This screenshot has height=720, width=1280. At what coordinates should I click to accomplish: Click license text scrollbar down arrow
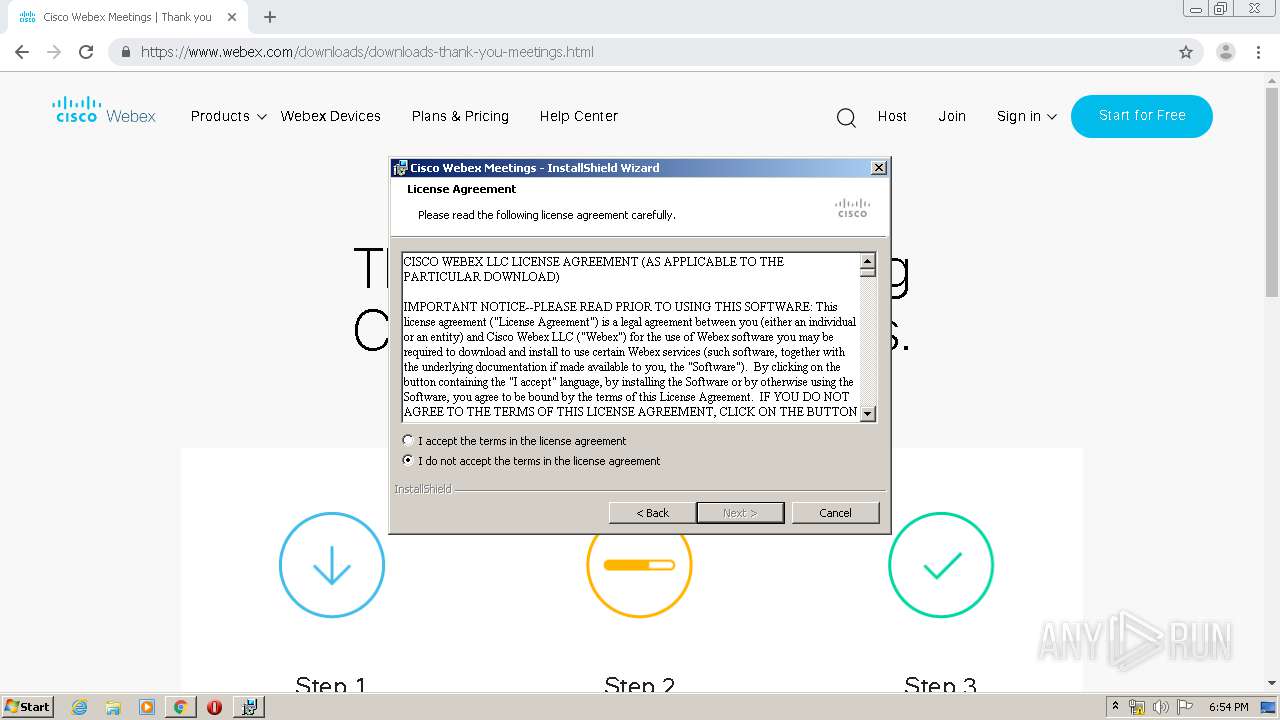pyautogui.click(x=867, y=413)
